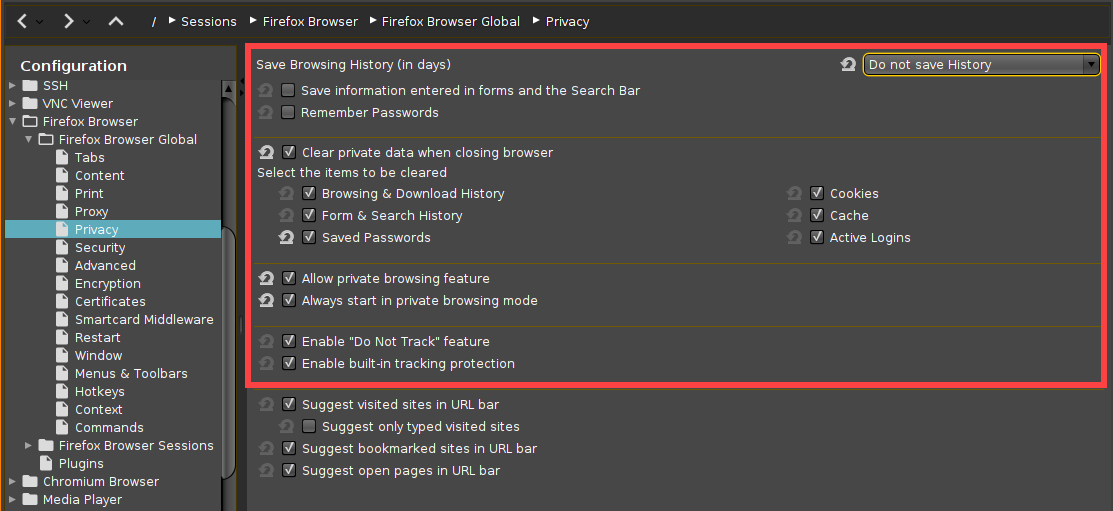Enable the Remember Passwords checkbox

(x=288, y=113)
